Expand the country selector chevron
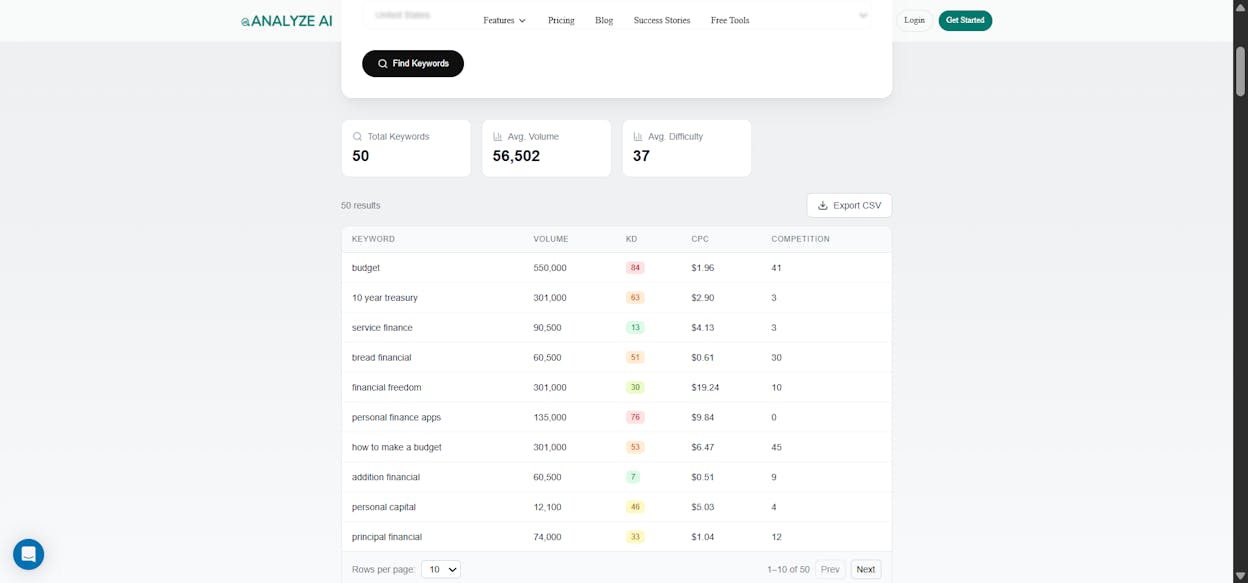The height and width of the screenshot is (583, 1248). (863, 15)
